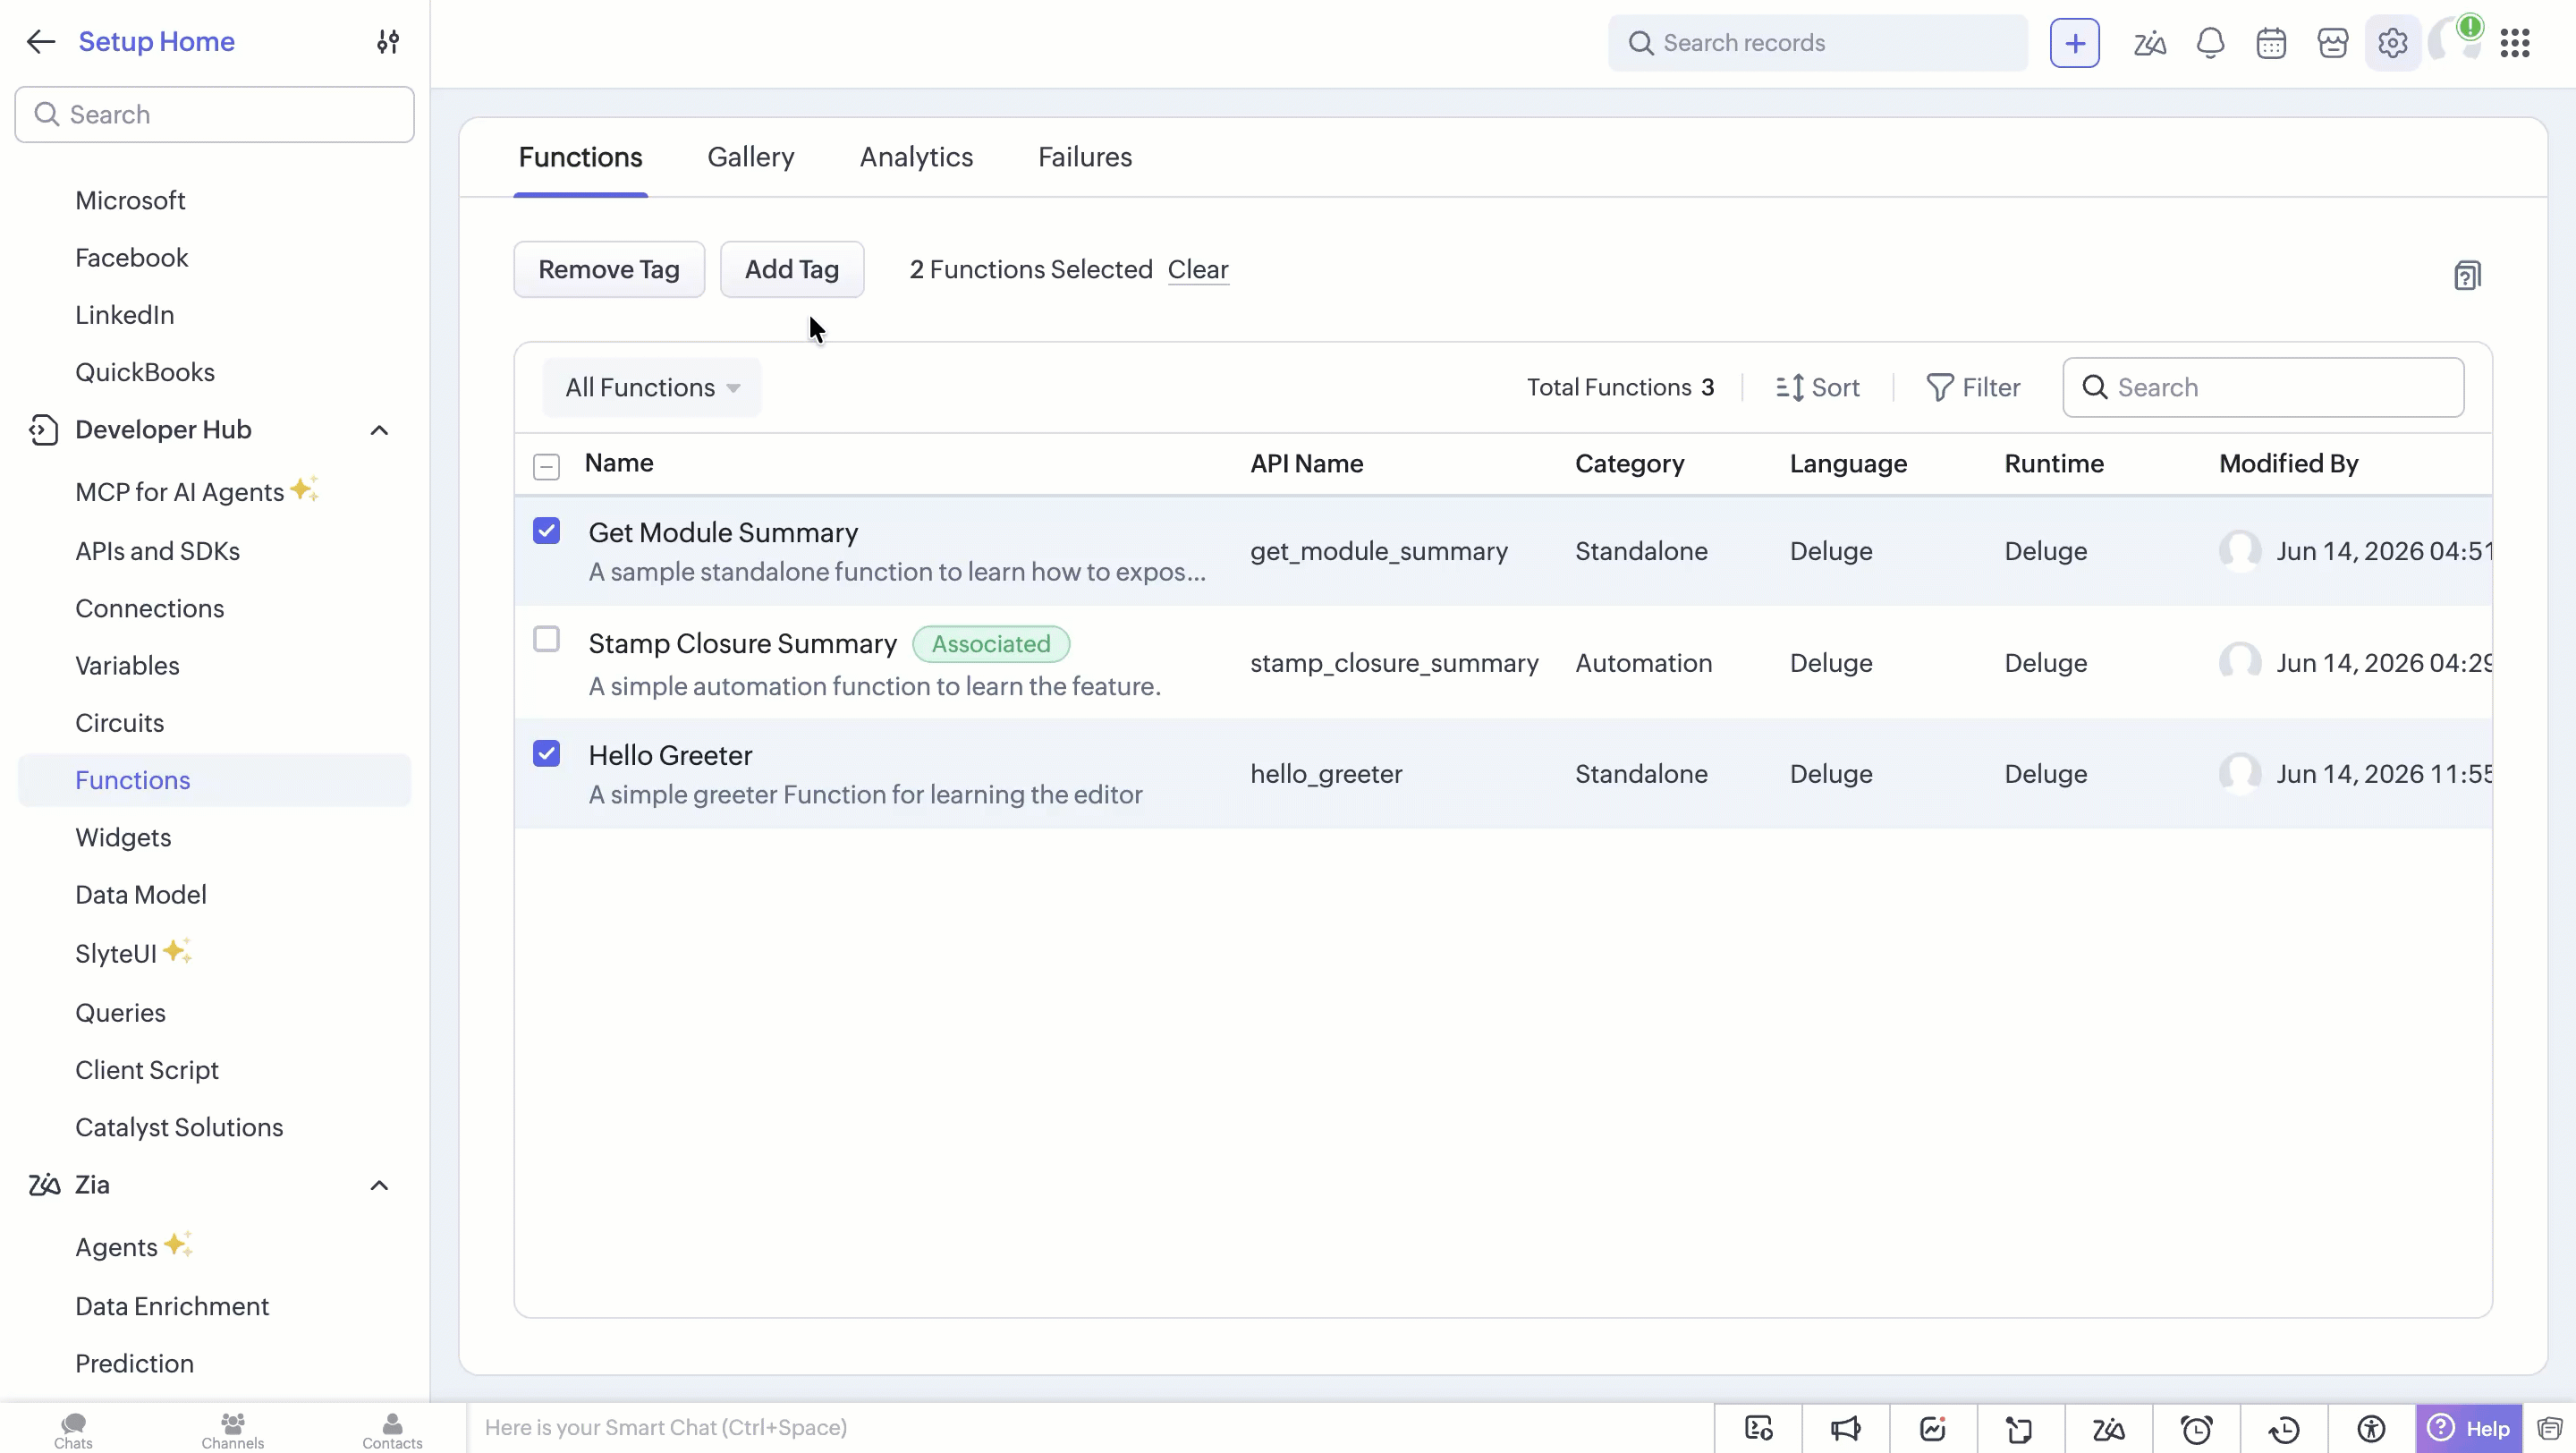Select the Functions tab

(x=580, y=157)
